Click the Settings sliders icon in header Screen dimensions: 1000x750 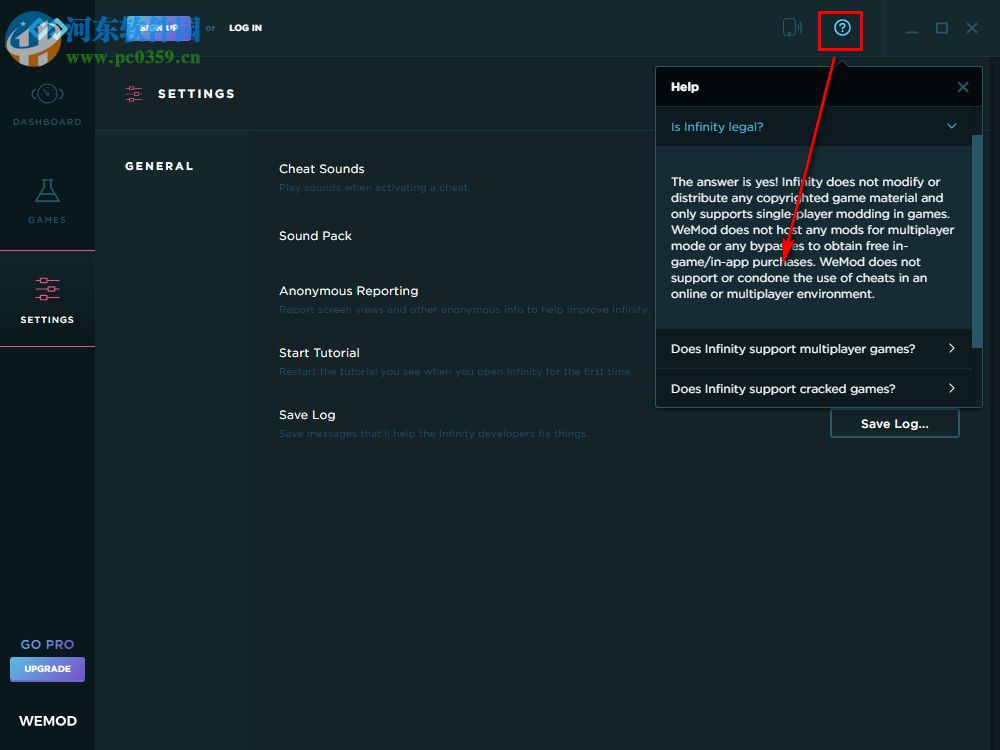[134, 94]
